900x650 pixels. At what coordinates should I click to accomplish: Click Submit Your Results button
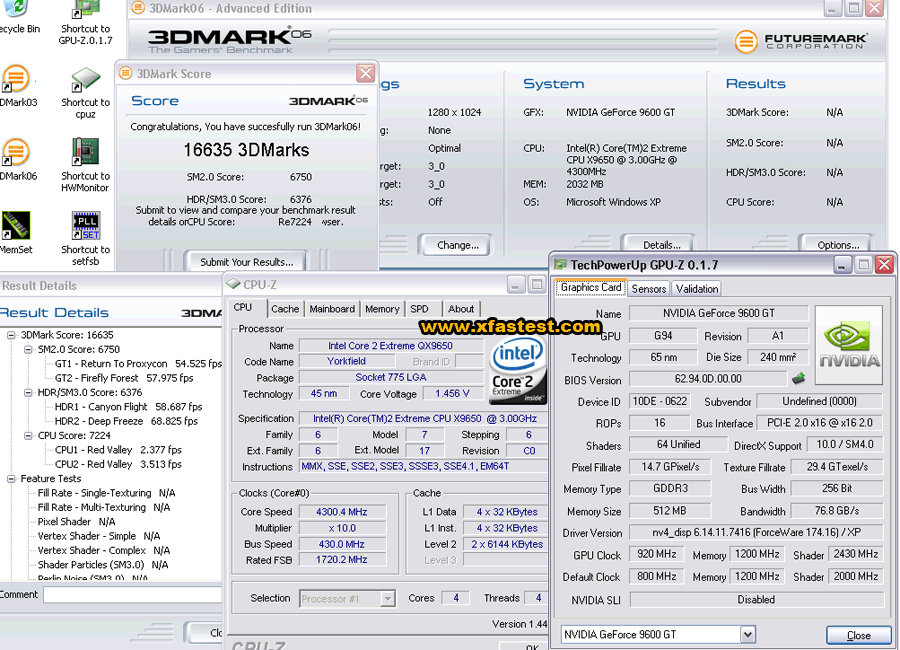click(x=246, y=262)
